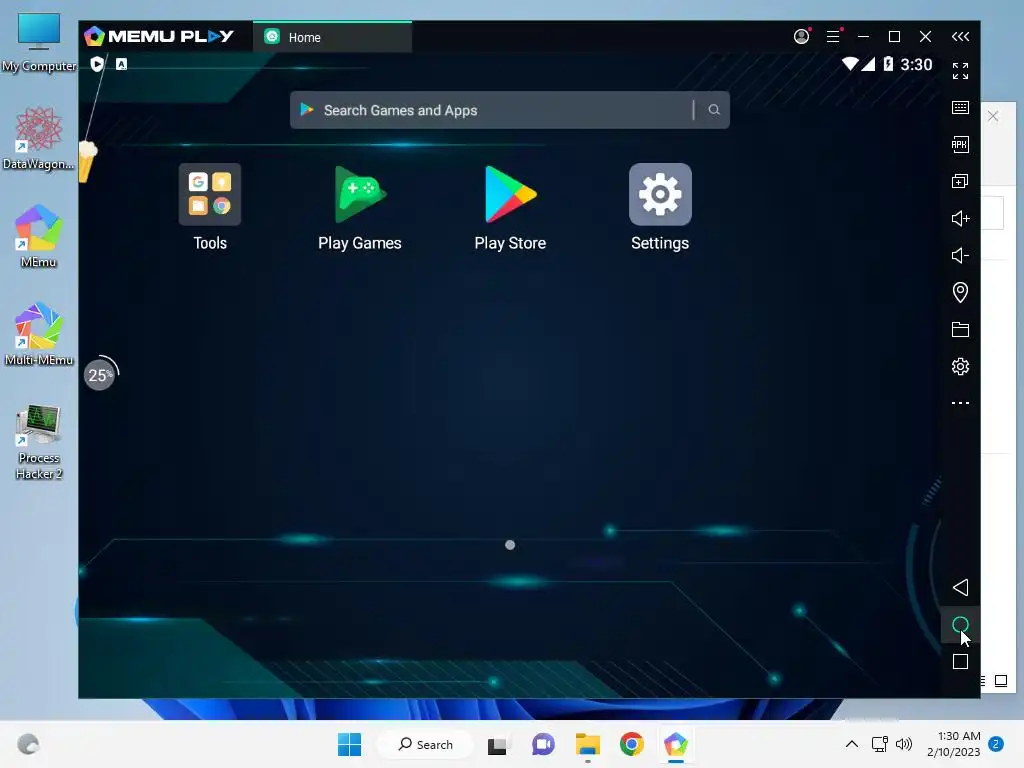Click the Search Games and Apps field
Image resolution: width=1024 pixels, height=768 pixels.
pos(509,110)
